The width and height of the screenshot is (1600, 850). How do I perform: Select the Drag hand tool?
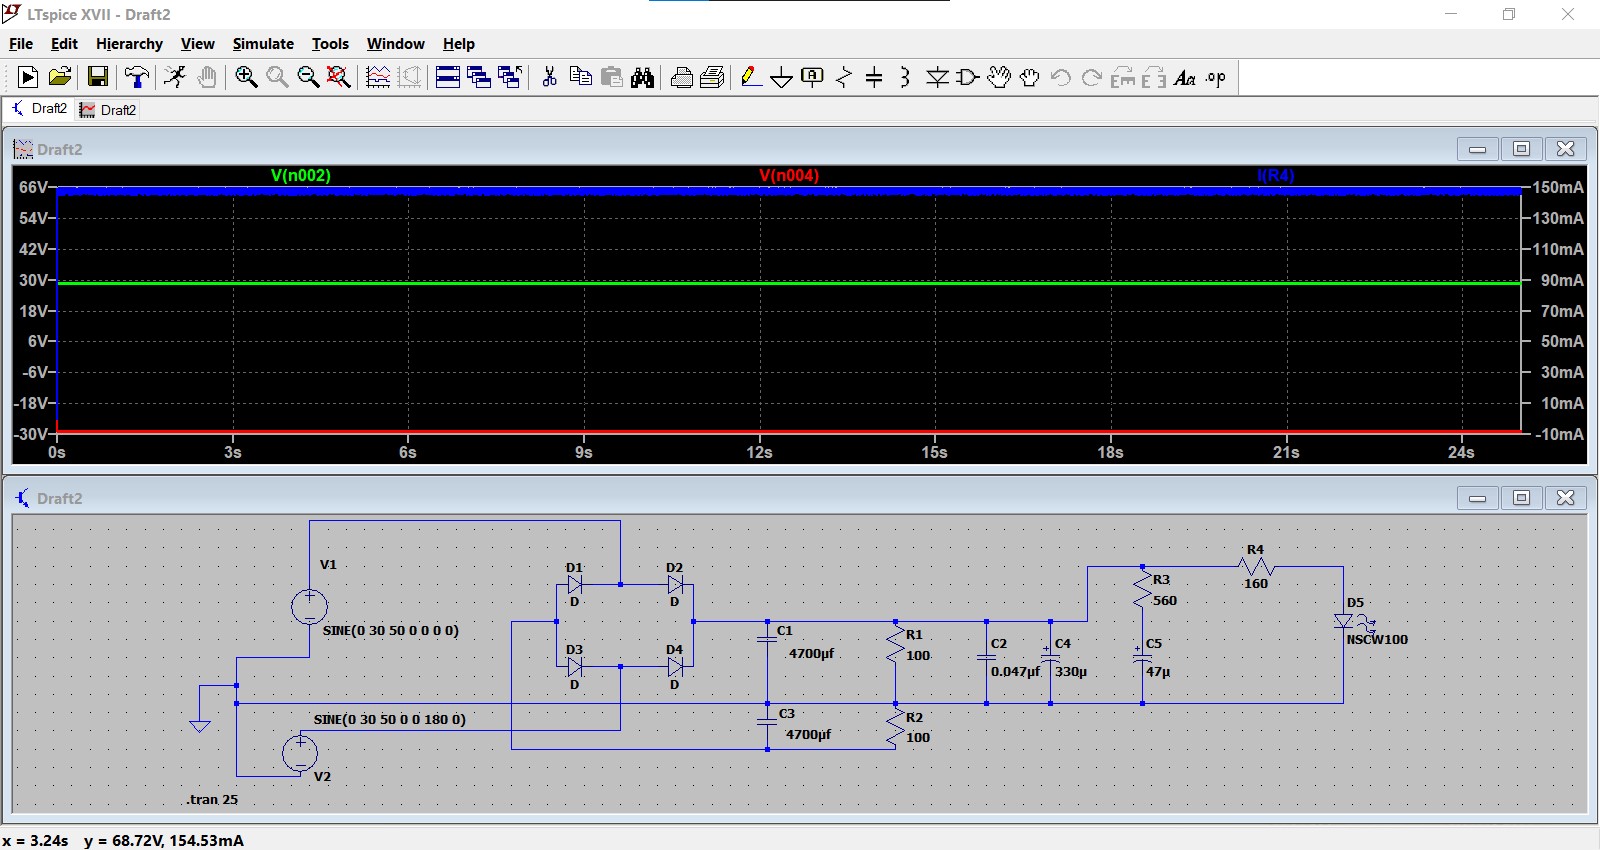click(1030, 77)
